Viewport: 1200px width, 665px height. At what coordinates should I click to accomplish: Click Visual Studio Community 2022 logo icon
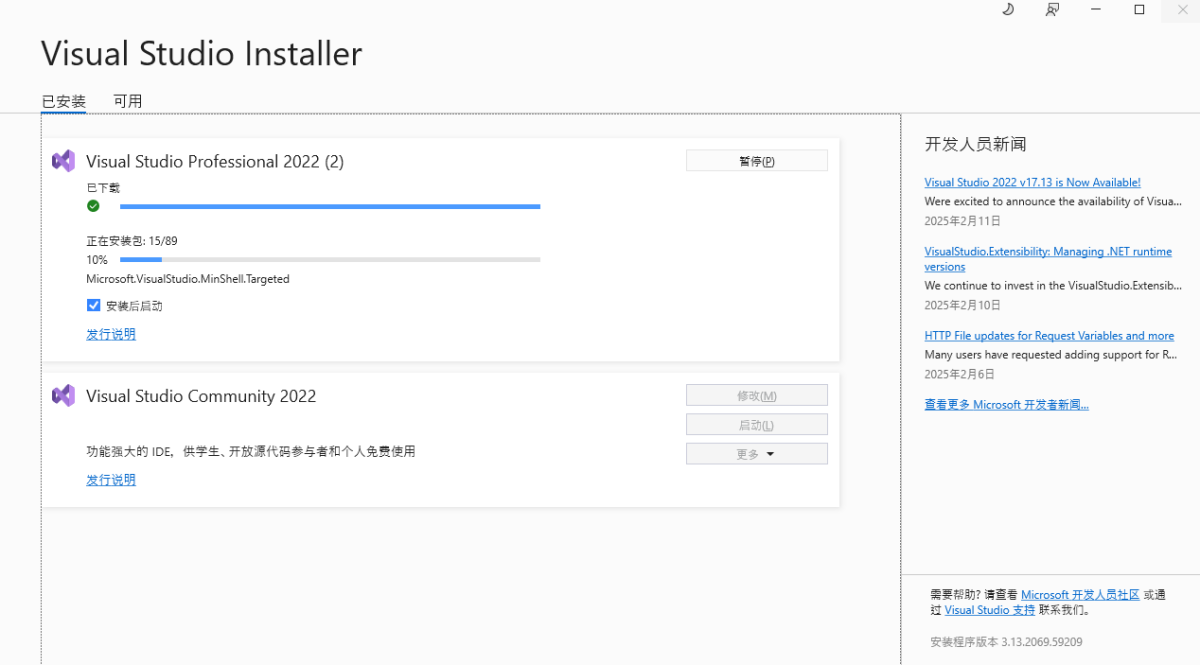(x=63, y=395)
